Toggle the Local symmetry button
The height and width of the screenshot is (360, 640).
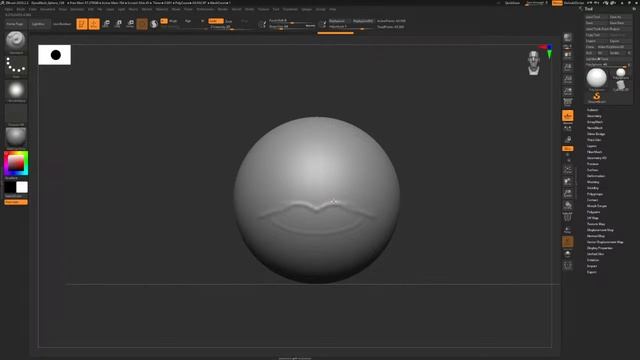[x=568, y=129]
